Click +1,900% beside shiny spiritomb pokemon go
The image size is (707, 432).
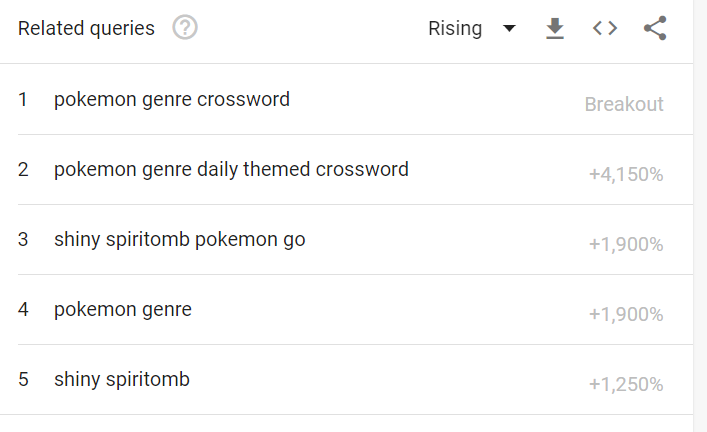pyautogui.click(x=626, y=244)
